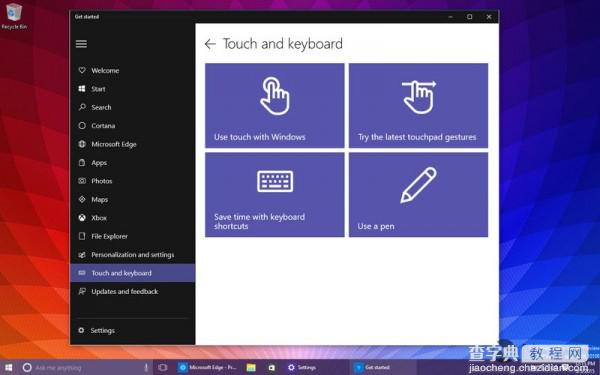Click the gear icon beside Settings in sidebar
This screenshot has width=600, height=375.
(81, 330)
